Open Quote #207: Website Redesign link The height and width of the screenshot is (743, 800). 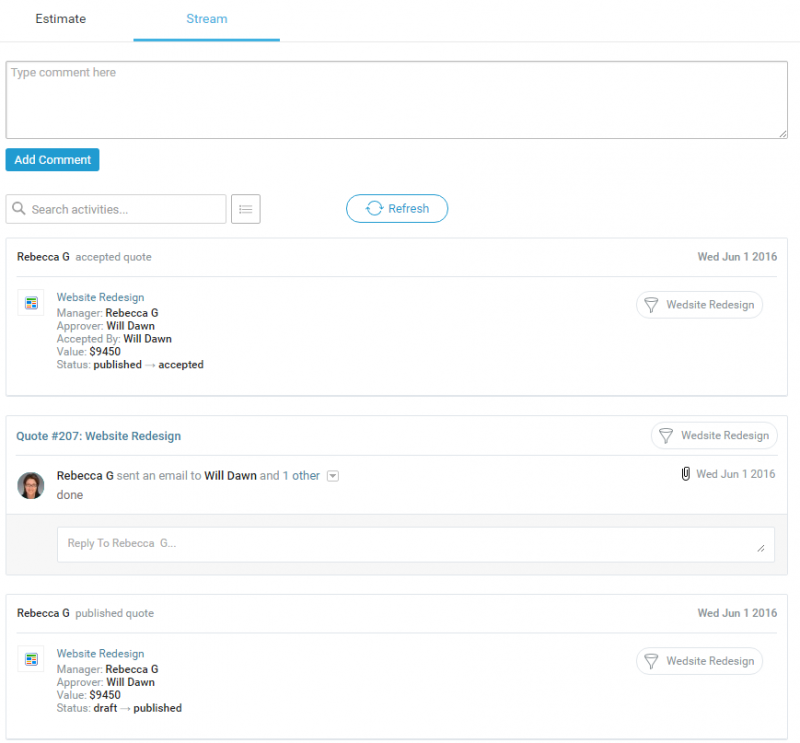click(x=99, y=436)
